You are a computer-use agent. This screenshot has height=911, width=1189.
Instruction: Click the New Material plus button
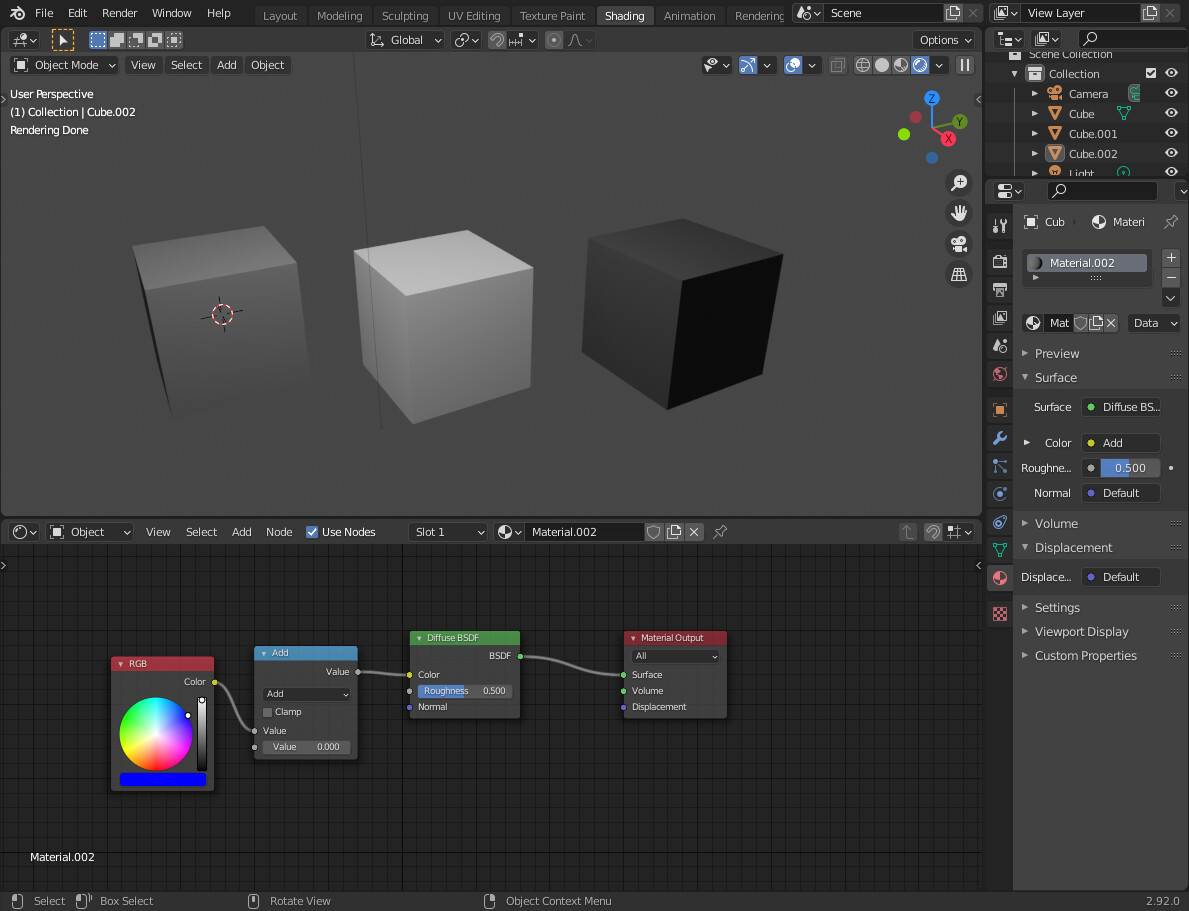click(1170, 257)
